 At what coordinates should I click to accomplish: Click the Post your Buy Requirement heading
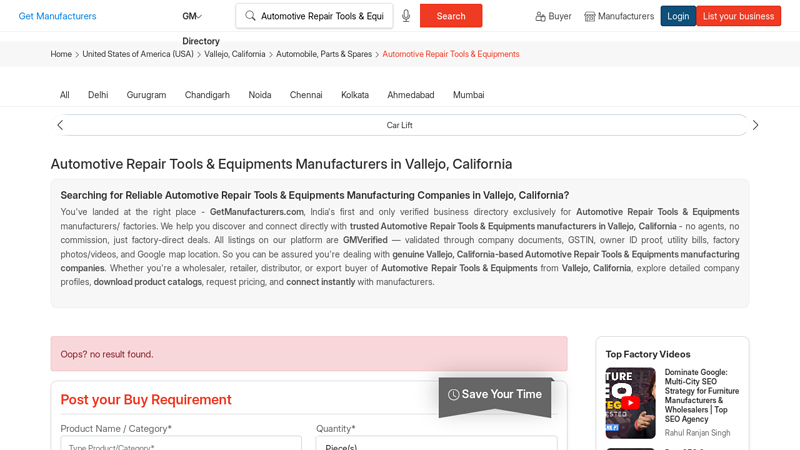(x=146, y=399)
